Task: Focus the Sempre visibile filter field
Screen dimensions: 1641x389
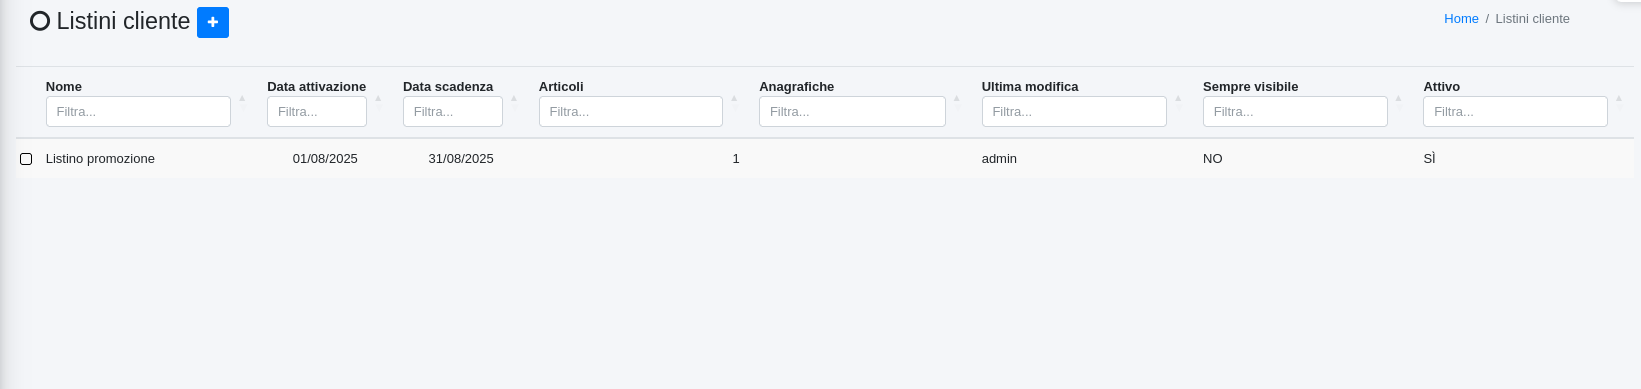Action: coord(1295,112)
